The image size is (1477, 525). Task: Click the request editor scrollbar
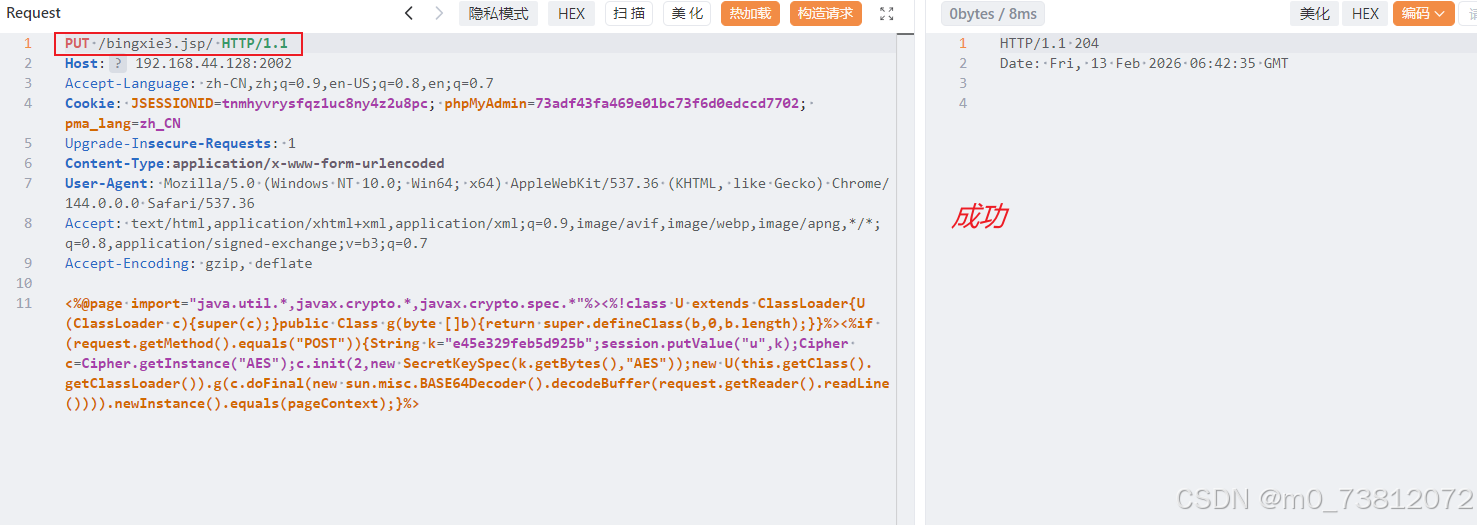click(906, 280)
